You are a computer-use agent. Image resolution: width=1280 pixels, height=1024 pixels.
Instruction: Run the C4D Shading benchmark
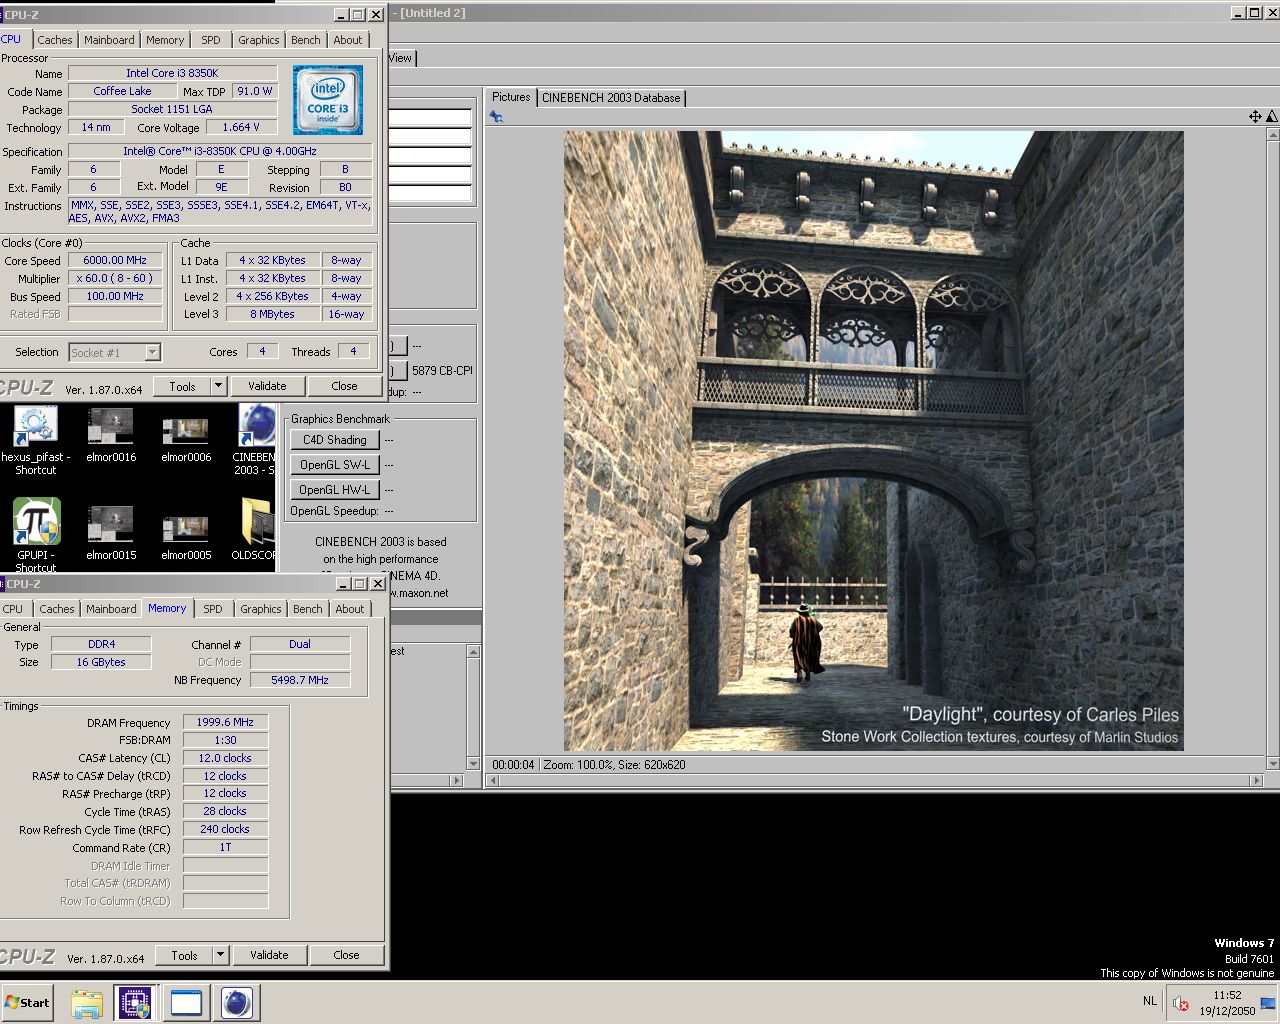pos(335,440)
